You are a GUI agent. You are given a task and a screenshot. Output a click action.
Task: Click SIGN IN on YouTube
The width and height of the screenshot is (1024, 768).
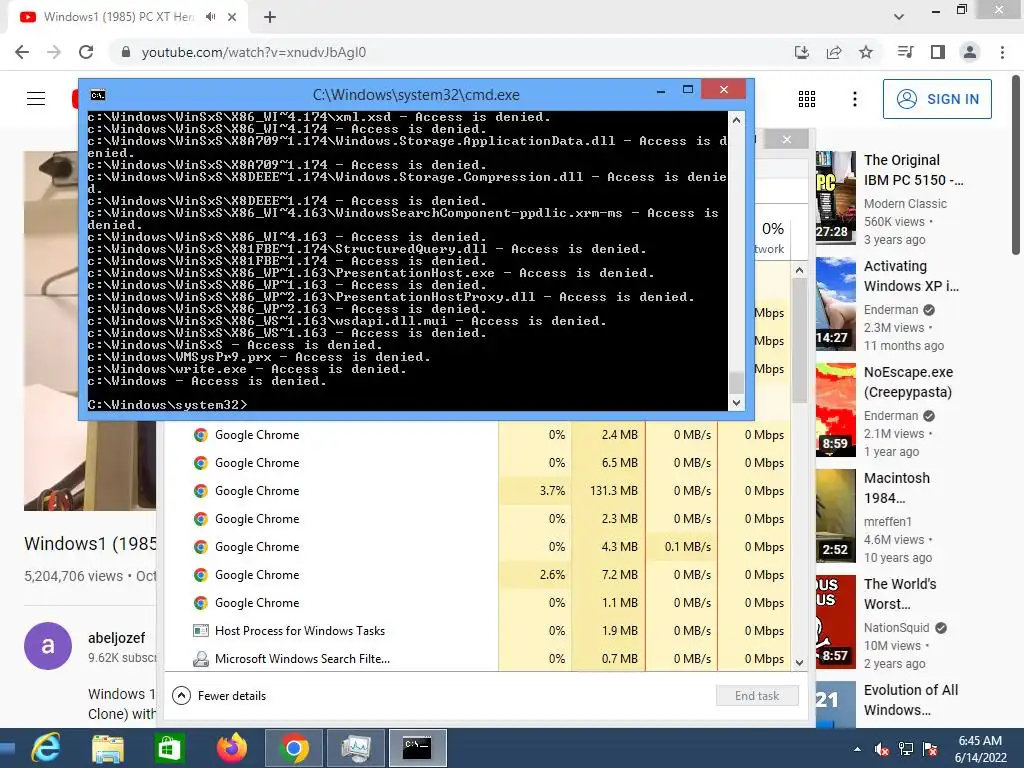coord(937,99)
